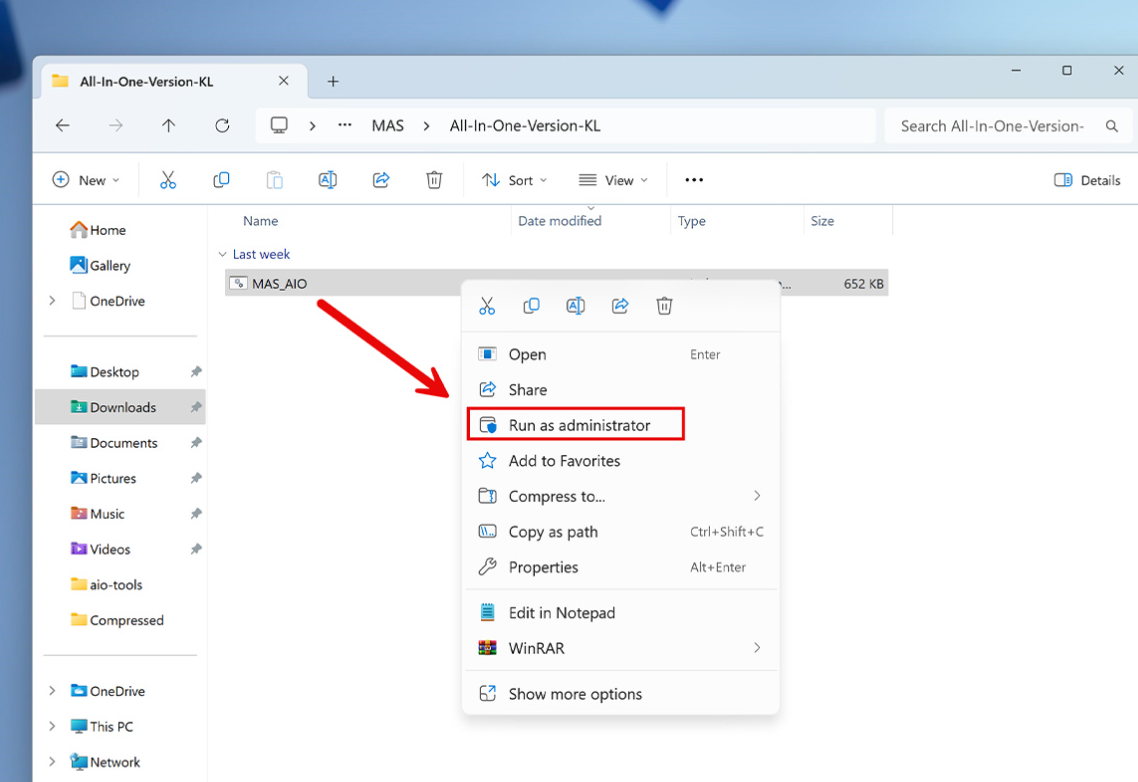Collapse the Last week group

coord(223,255)
